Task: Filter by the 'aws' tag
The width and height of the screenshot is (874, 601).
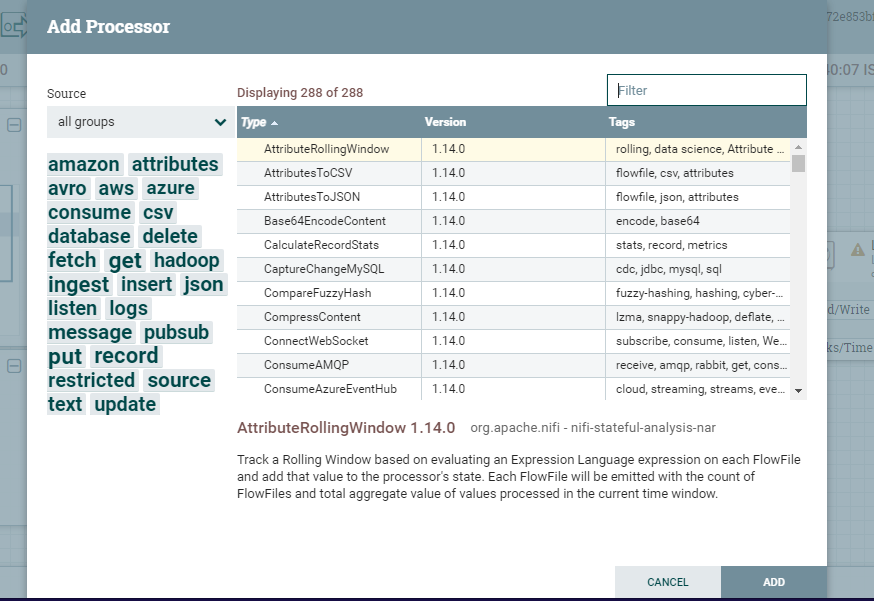Action: pos(116,188)
